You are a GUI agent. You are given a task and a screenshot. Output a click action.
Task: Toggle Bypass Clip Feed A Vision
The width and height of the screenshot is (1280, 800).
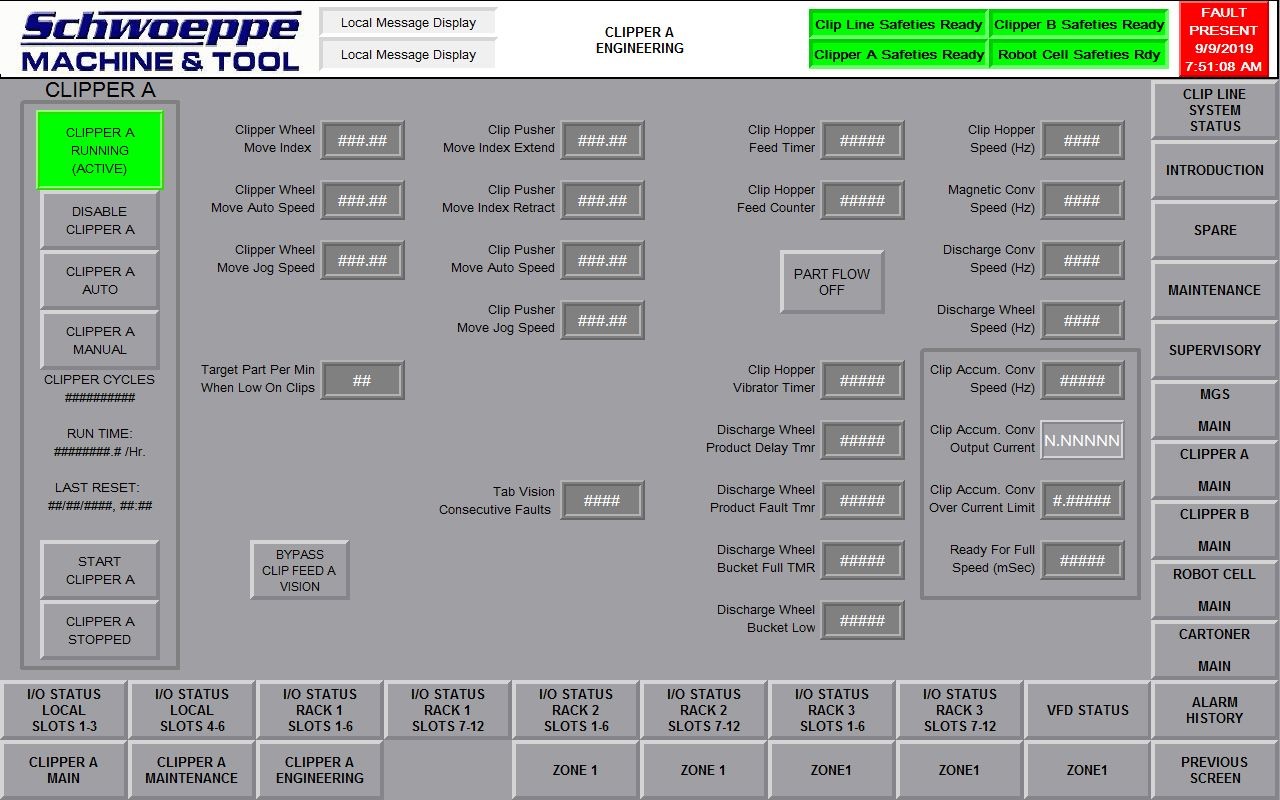[300, 570]
